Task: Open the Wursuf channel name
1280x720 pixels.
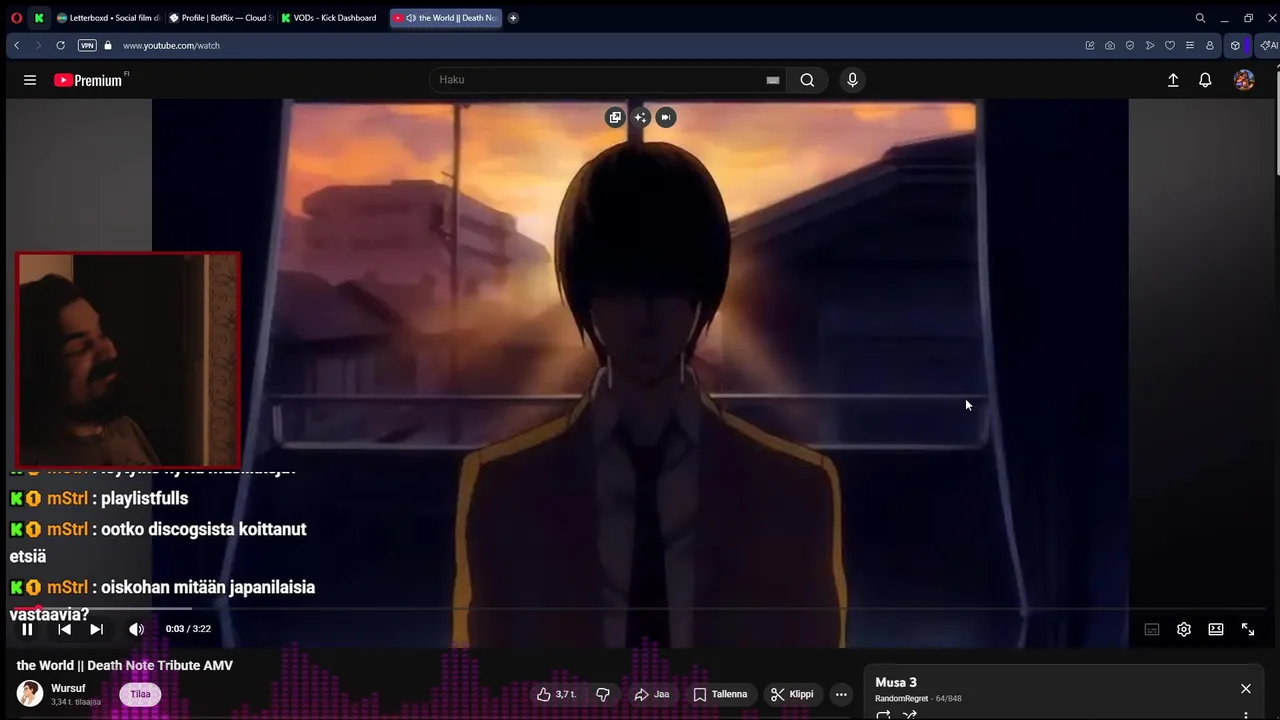Action: pyautogui.click(x=68, y=688)
